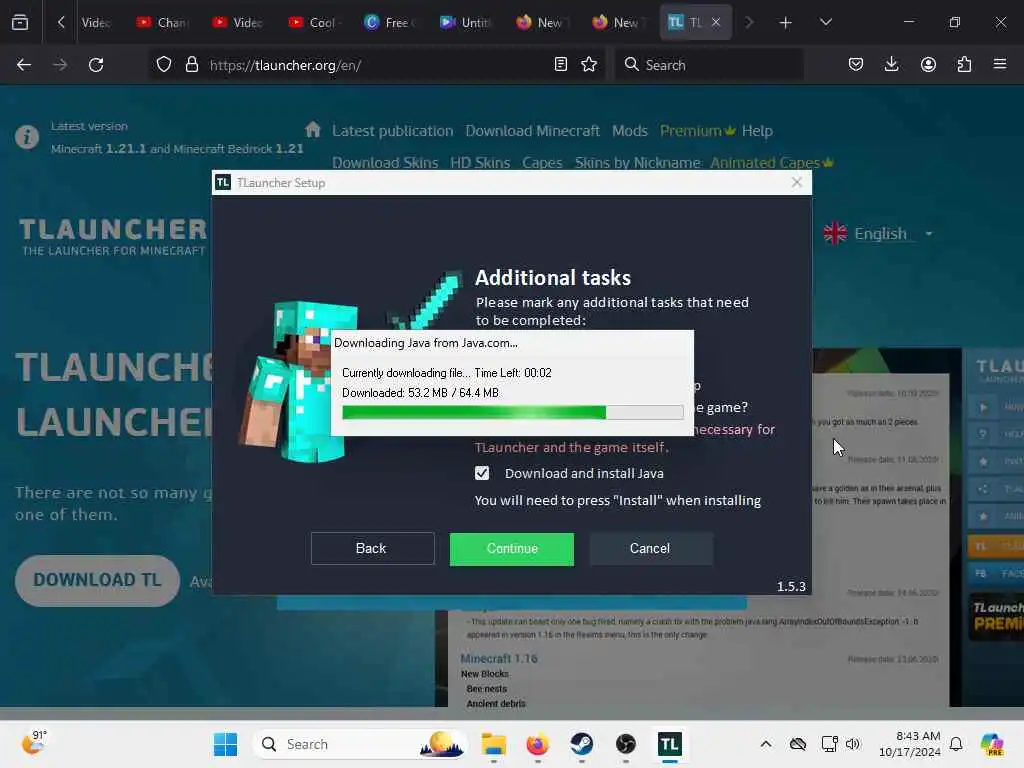The image size is (1024, 768).
Task: Open the Firefox account icon
Action: 928,64
